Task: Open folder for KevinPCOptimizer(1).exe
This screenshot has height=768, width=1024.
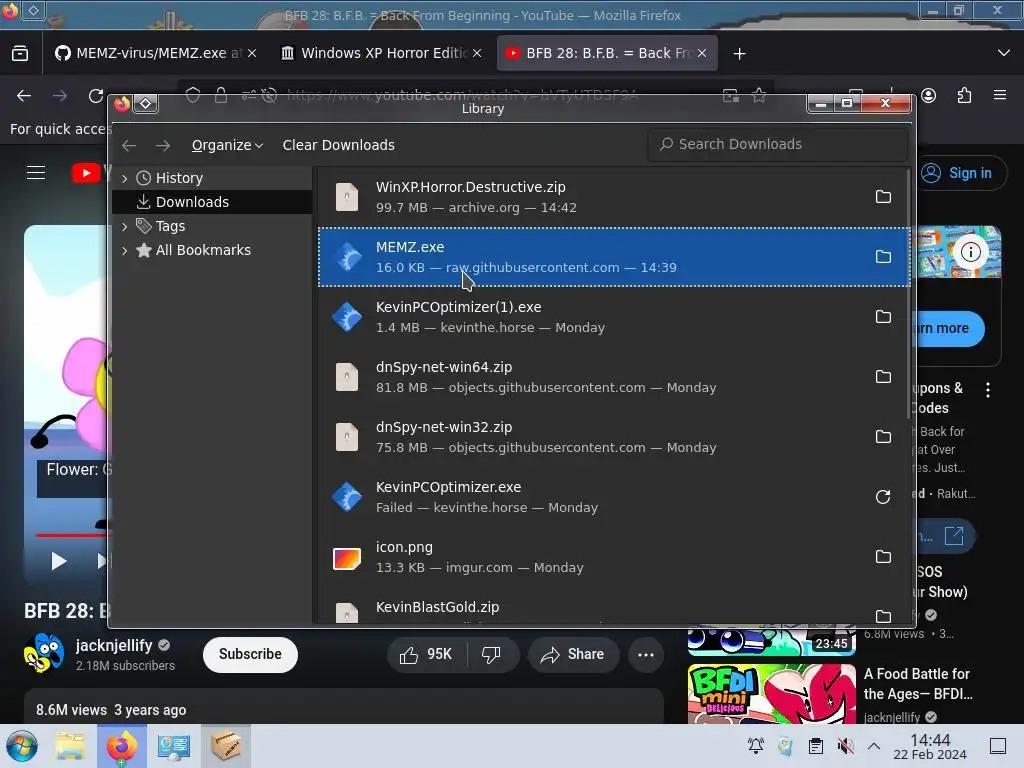Action: [883, 317]
